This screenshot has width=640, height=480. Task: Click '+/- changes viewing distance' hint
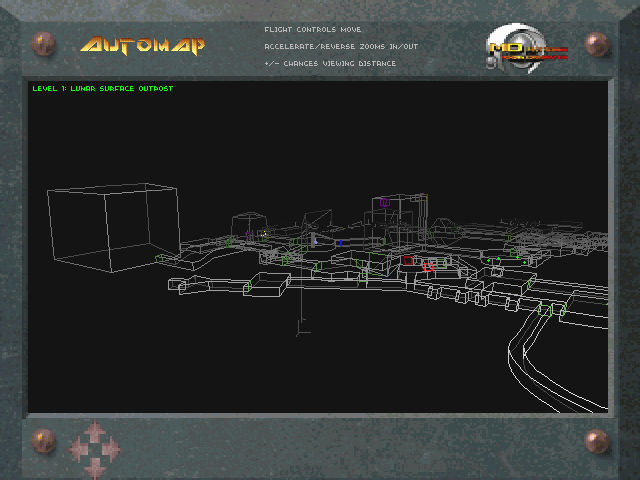[x=330, y=63]
